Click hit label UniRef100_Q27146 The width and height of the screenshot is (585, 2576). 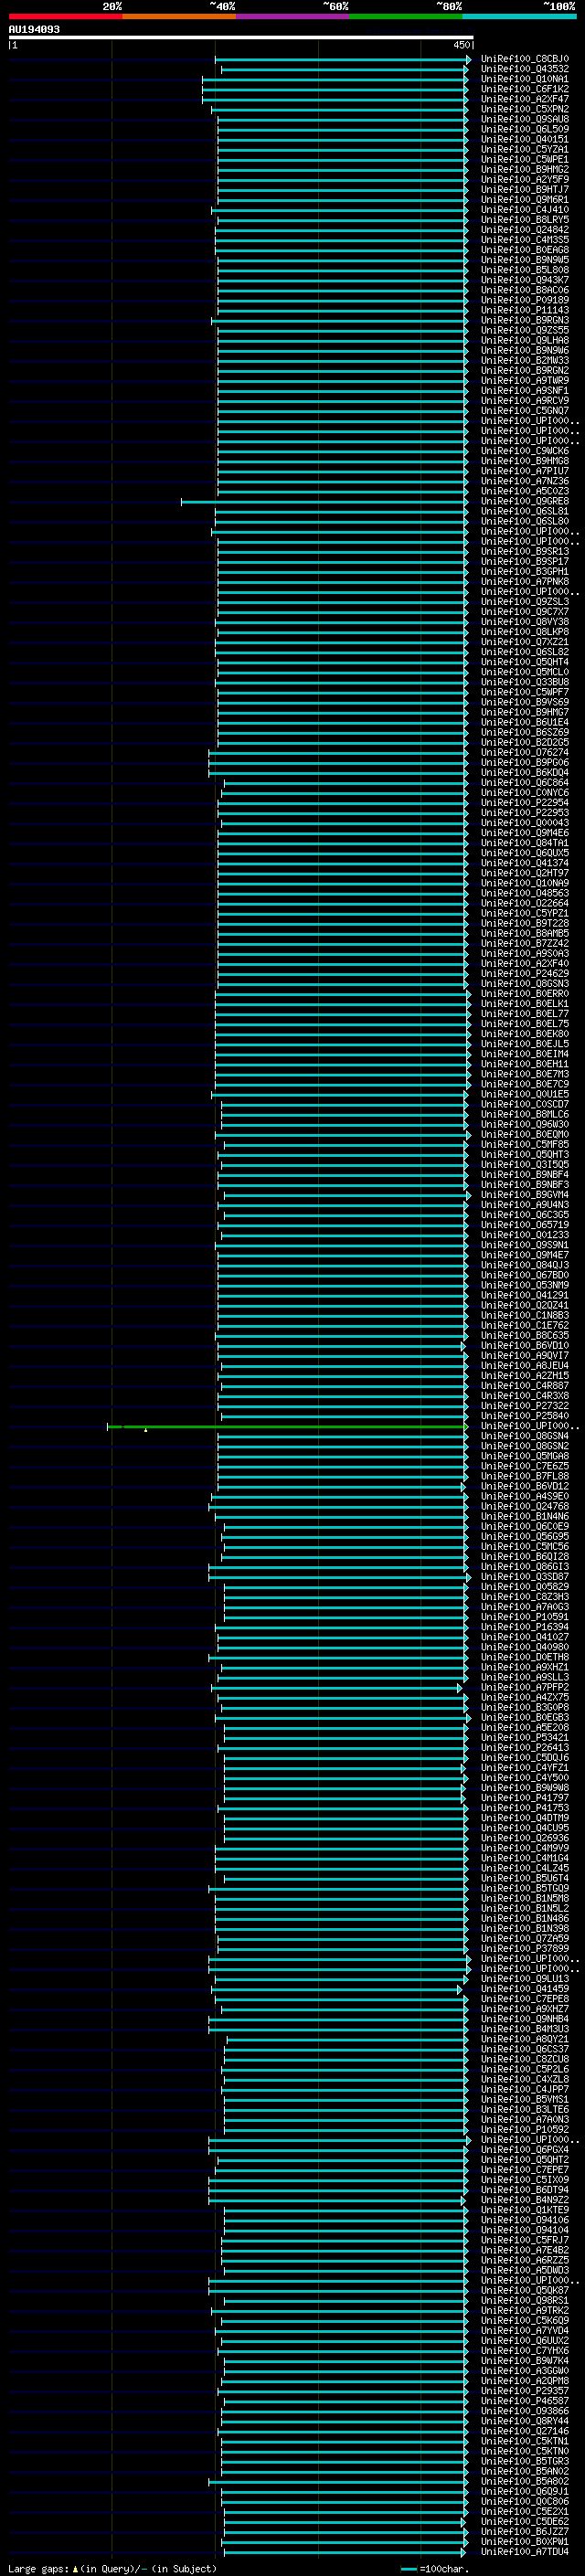[x=524, y=2431]
